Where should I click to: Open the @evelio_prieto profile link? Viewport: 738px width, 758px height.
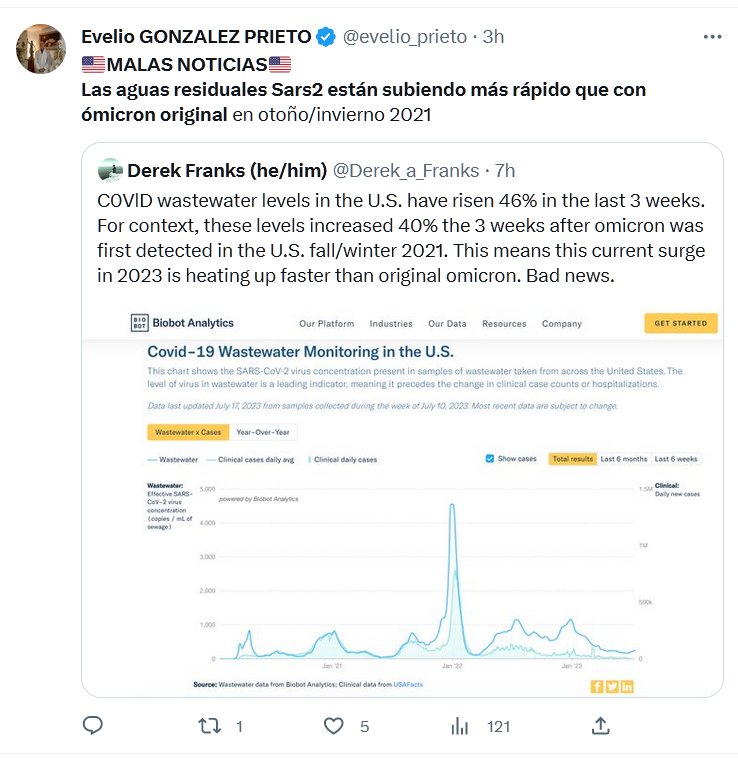click(404, 37)
